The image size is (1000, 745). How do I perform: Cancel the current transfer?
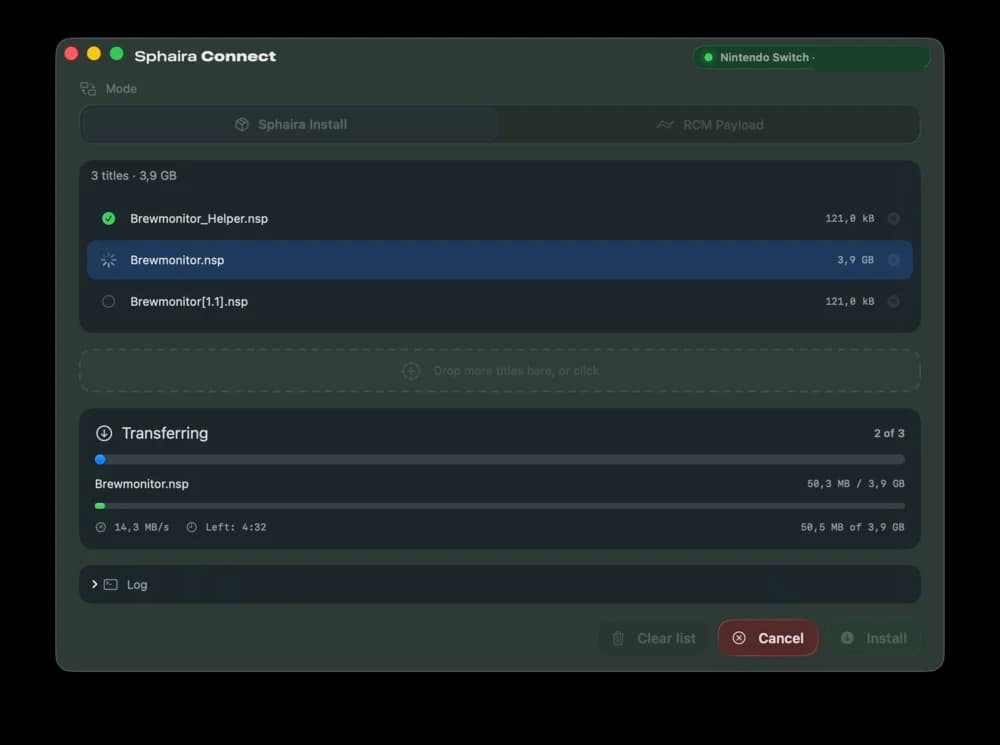pyautogui.click(x=768, y=638)
